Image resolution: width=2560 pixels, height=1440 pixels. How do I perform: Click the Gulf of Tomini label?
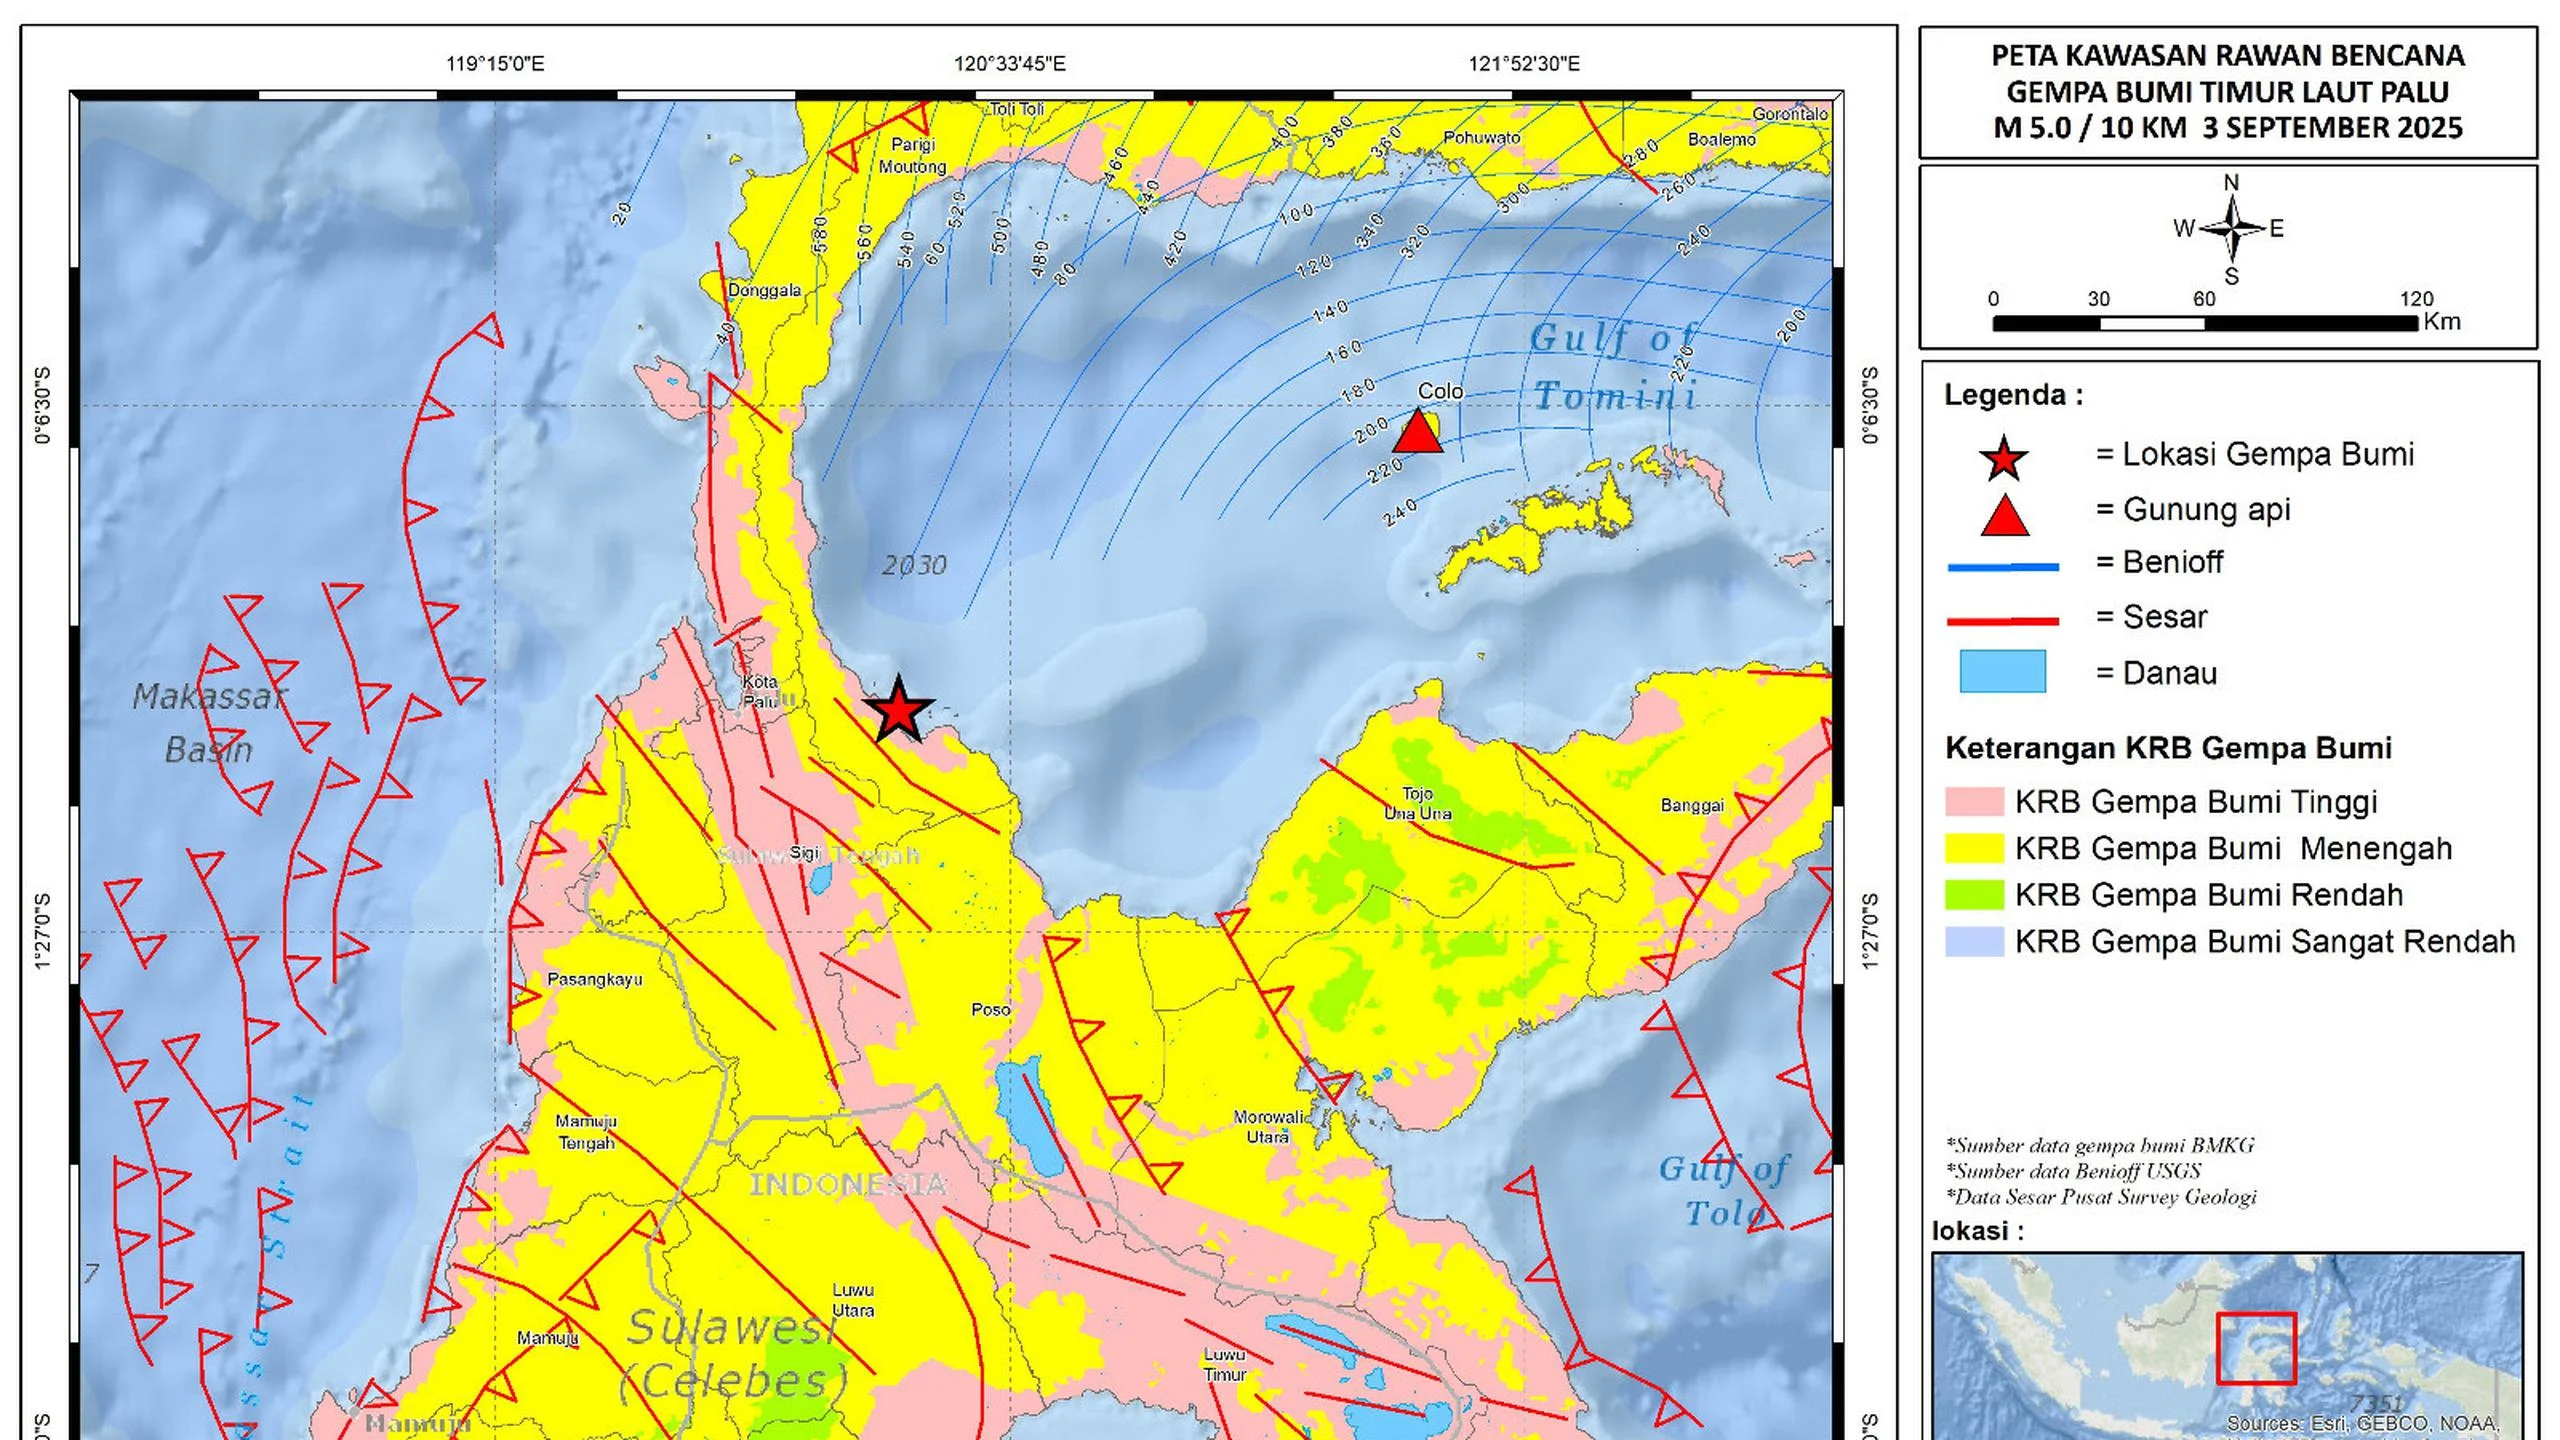[x=1616, y=367]
